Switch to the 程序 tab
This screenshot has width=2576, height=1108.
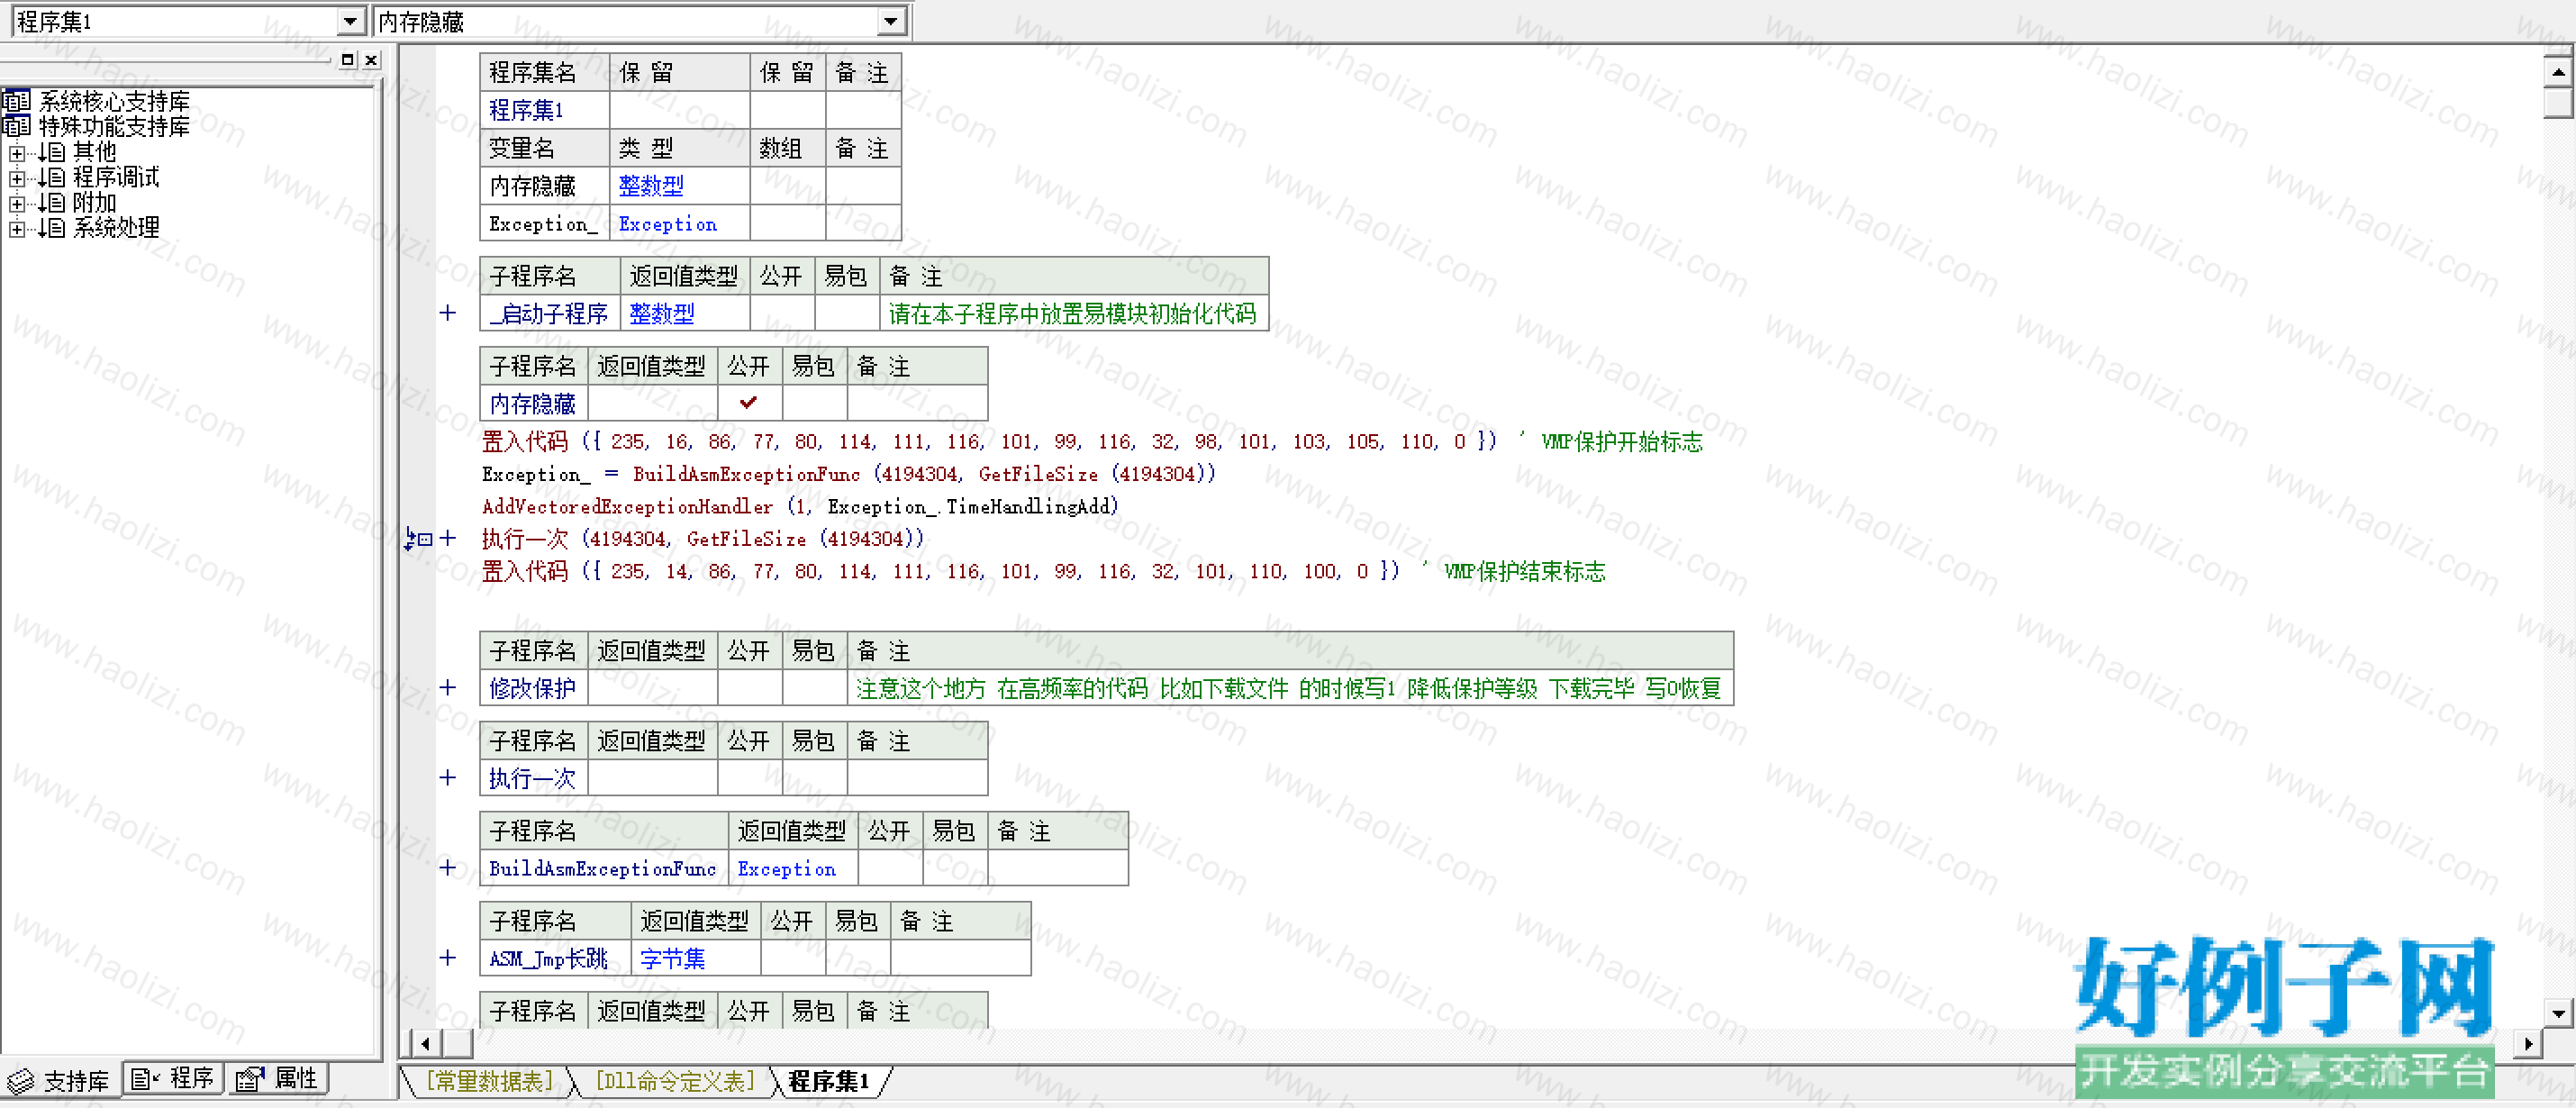click(x=173, y=1078)
